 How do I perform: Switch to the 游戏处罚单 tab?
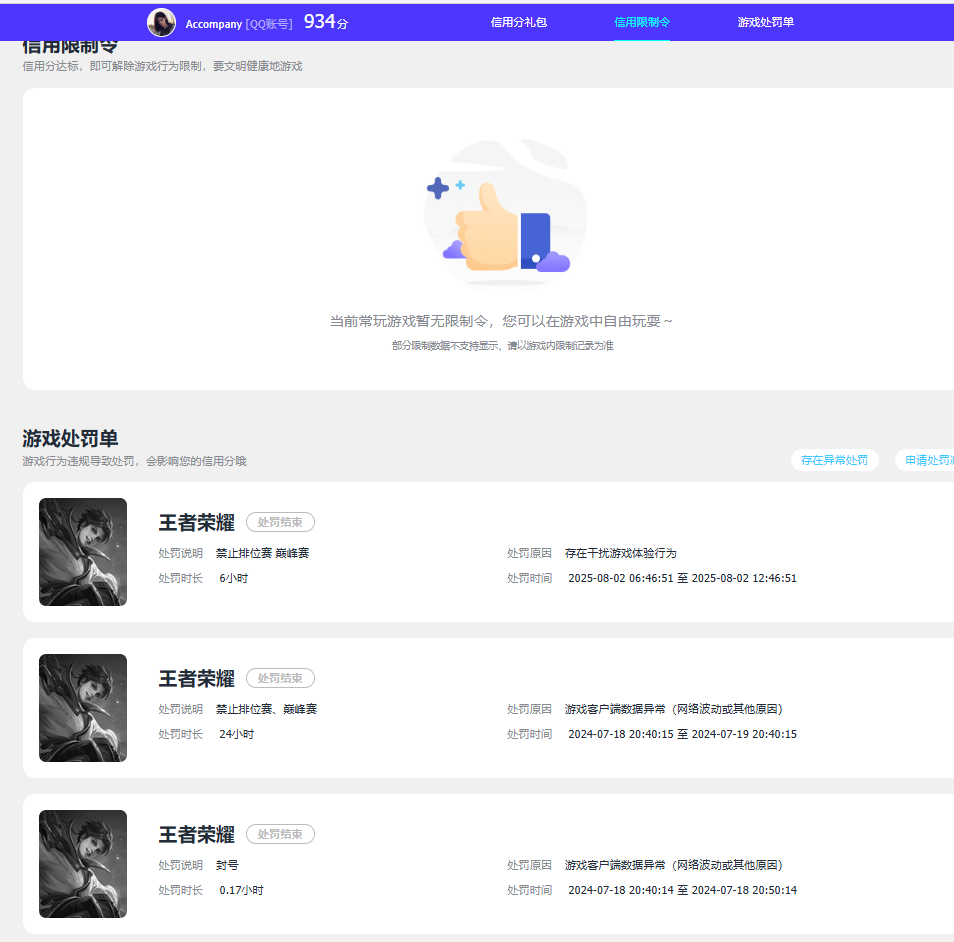(767, 22)
